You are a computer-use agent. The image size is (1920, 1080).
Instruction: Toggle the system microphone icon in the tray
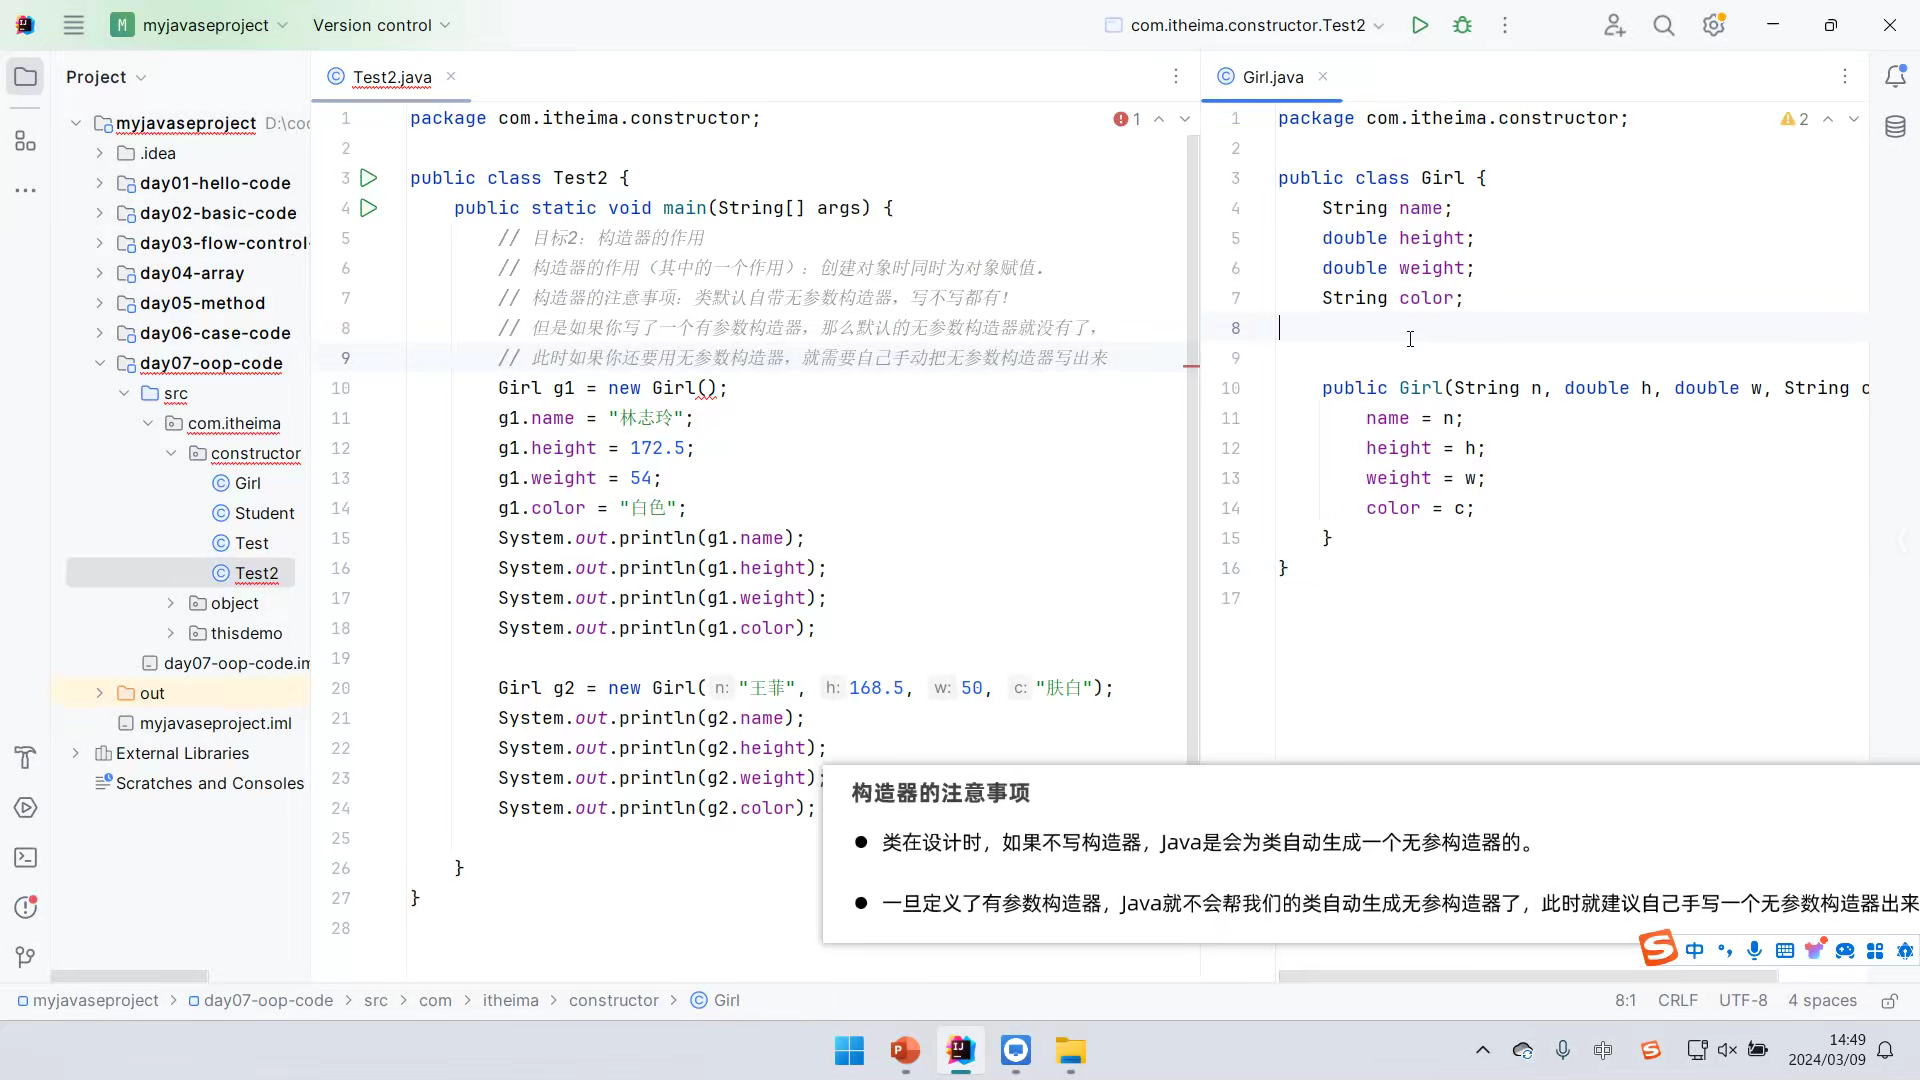click(x=1562, y=1050)
